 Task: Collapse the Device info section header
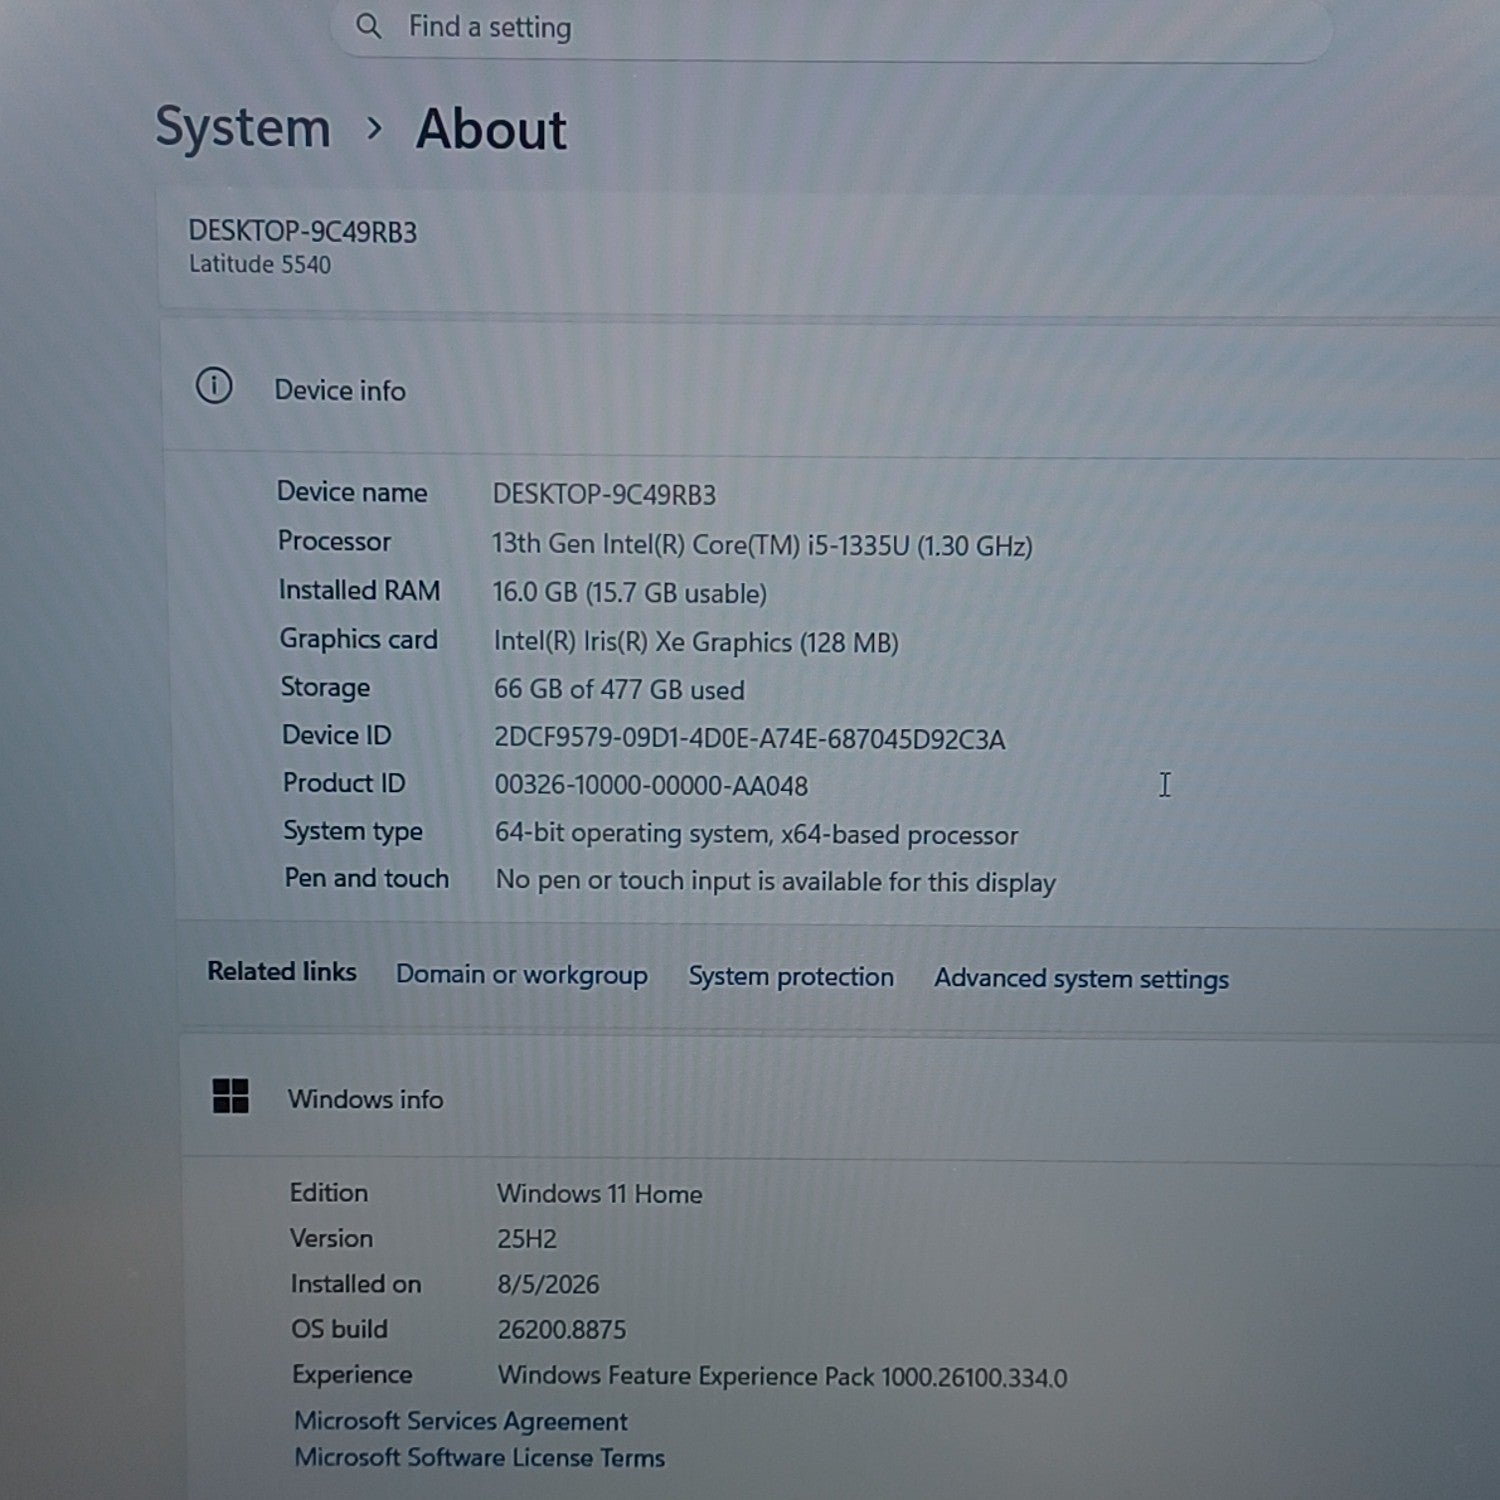[830, 388]
